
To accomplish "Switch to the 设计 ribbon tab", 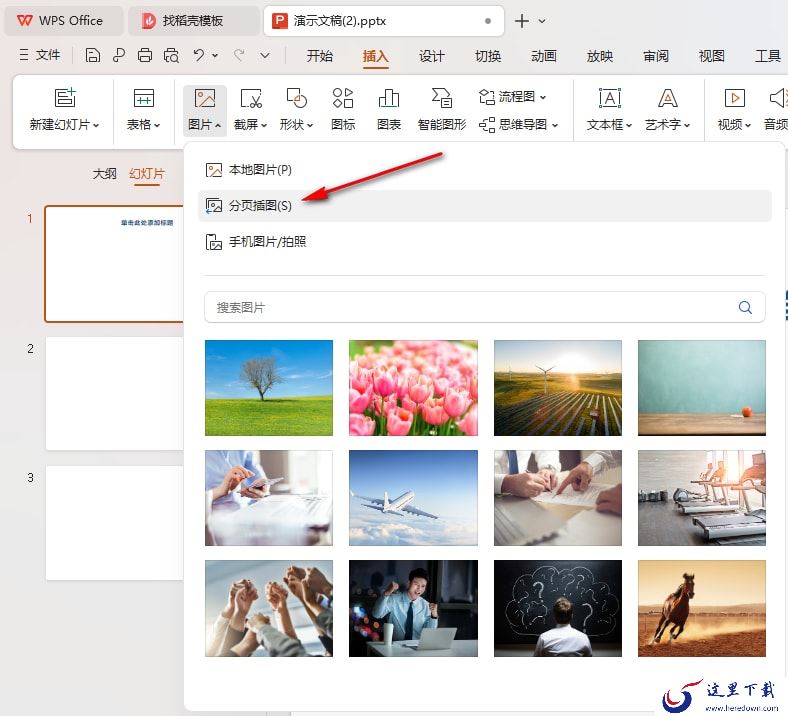I will click(x=432, y=56).
